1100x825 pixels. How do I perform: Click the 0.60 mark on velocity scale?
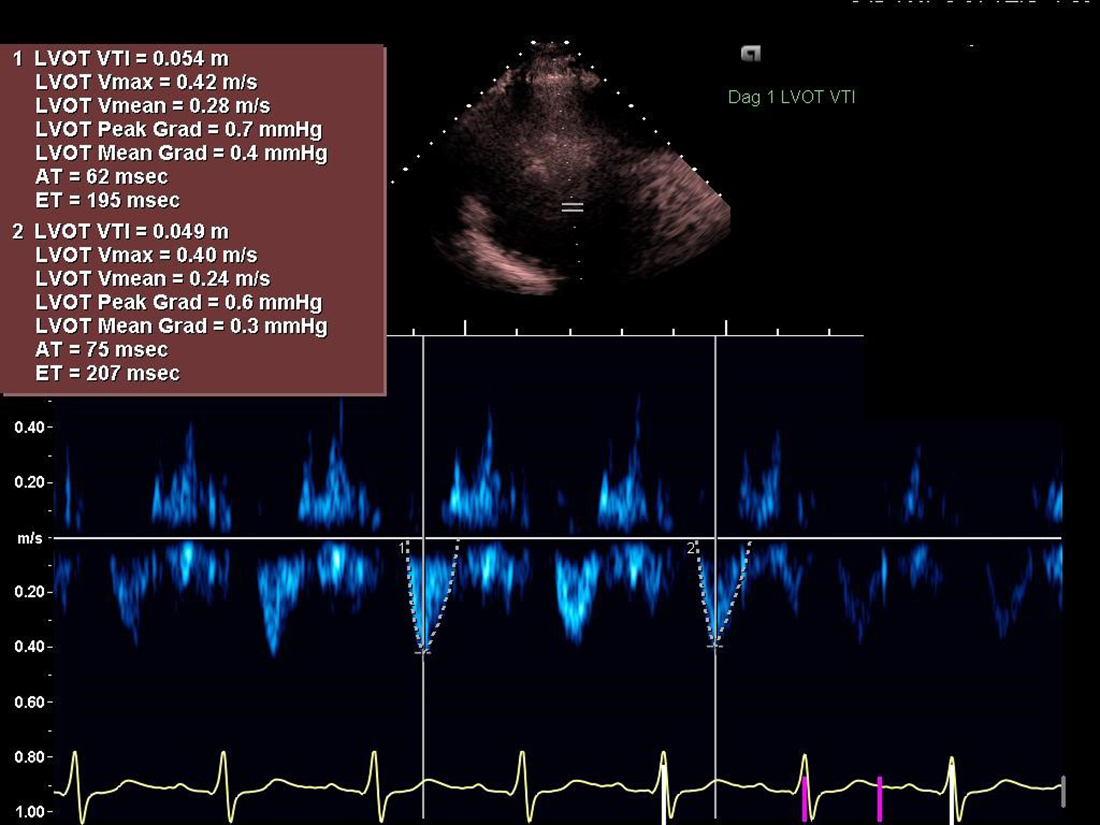click(30, 702)
